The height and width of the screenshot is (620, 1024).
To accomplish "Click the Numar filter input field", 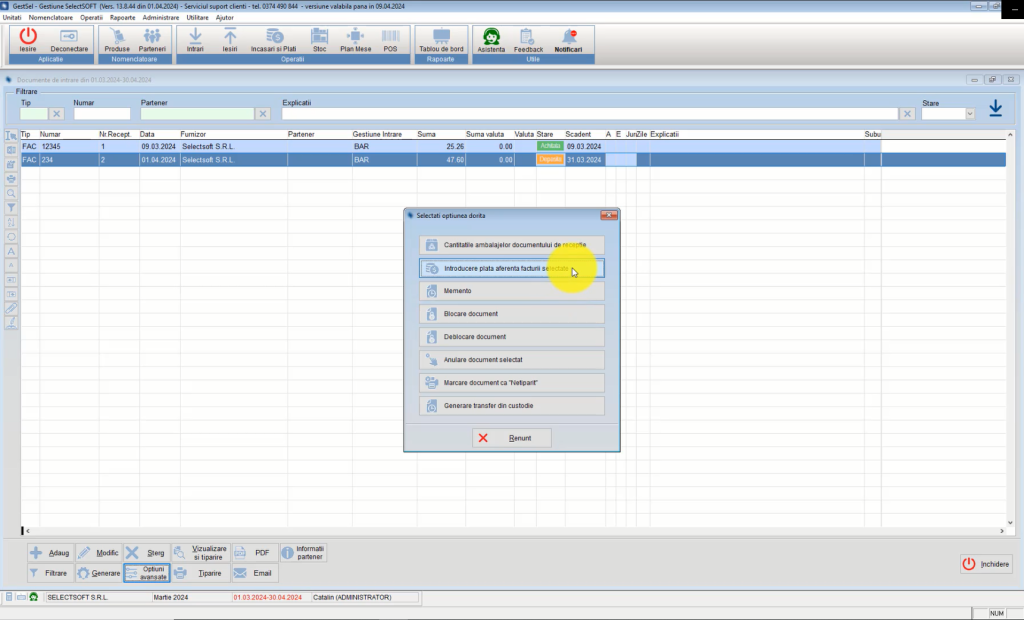I will pyautogui.click(x=102, y=114).
